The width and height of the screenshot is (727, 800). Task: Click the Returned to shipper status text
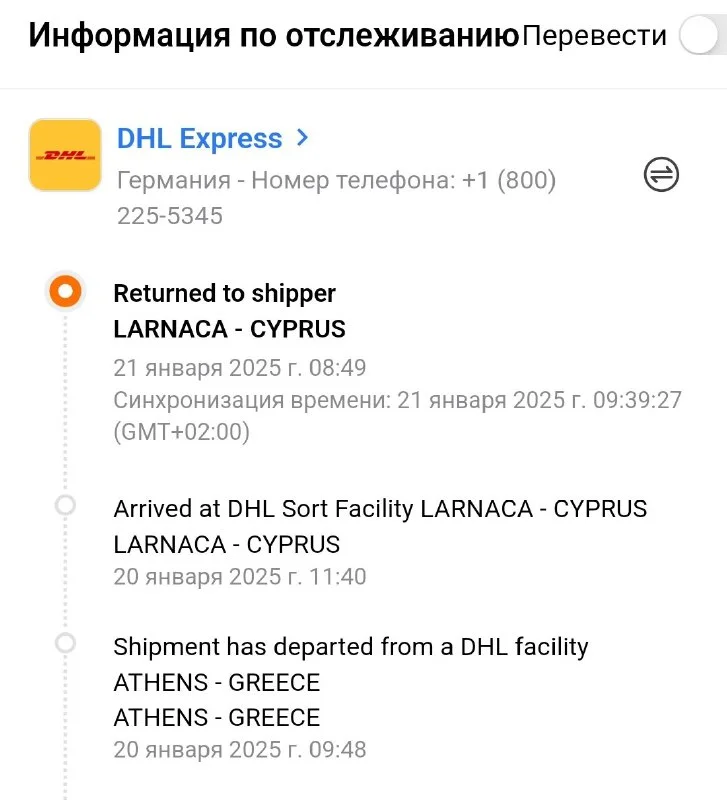click(x=224, y=293)
